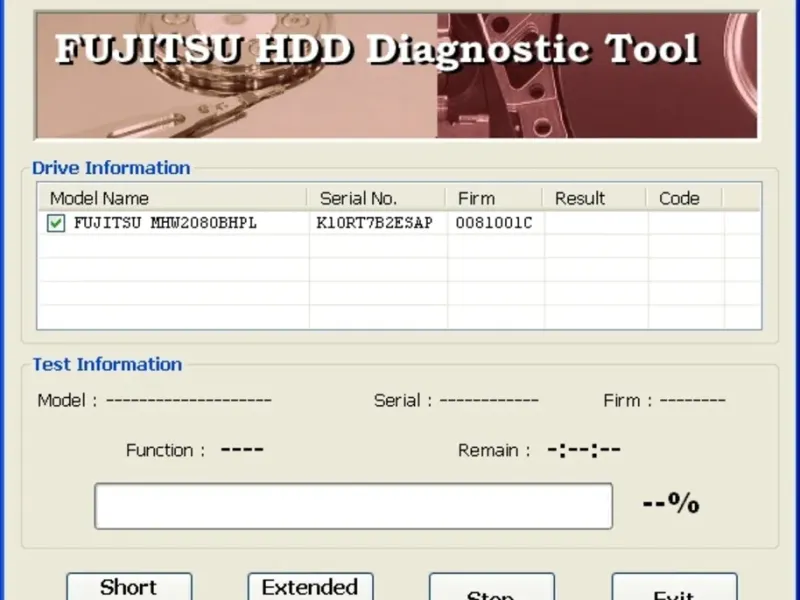Click the FUJITSU HDD Diagnostic Tool banner title

click(x=377, y=50)
